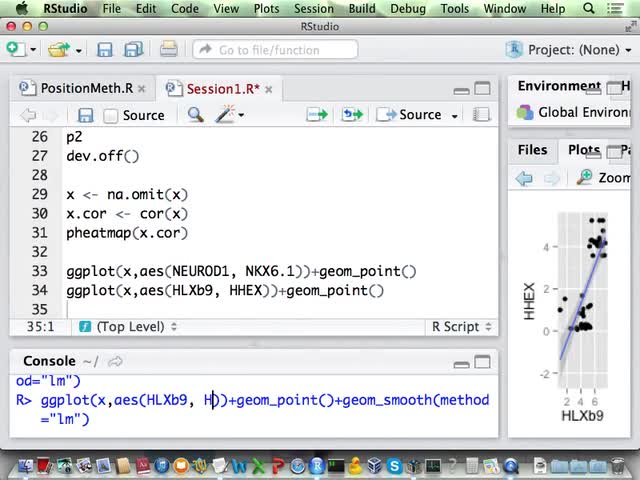Click the Finder icon in the Dock
The height and width of the screenshot is (480, 640).
pos(26,466)
